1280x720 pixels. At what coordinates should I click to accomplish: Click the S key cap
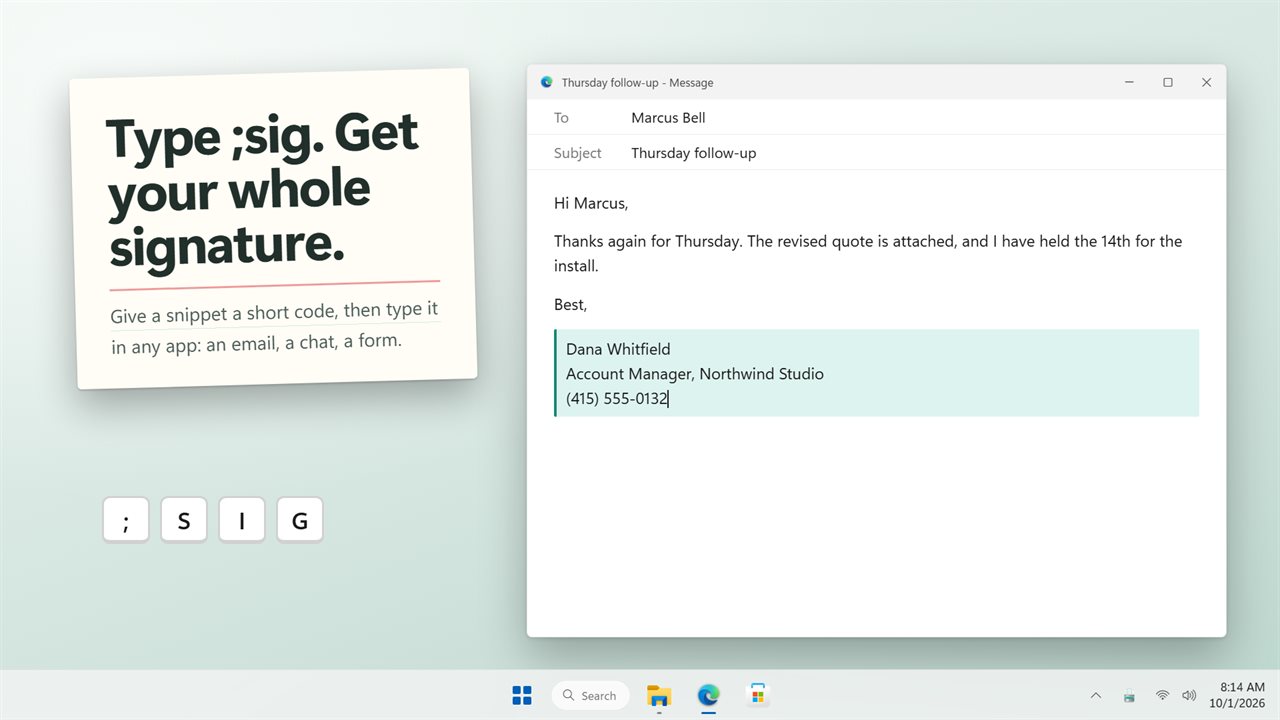pyautogui.click(x=184, y=520)
